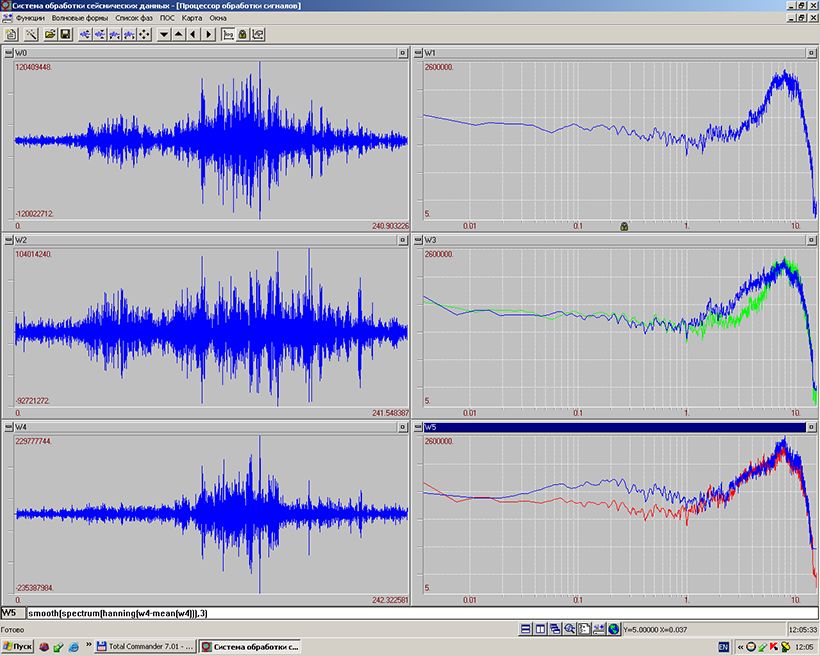Viewport: 820px width, 656px height.
Task: Open the Функции menu
Action: click(x=30, y=18)
